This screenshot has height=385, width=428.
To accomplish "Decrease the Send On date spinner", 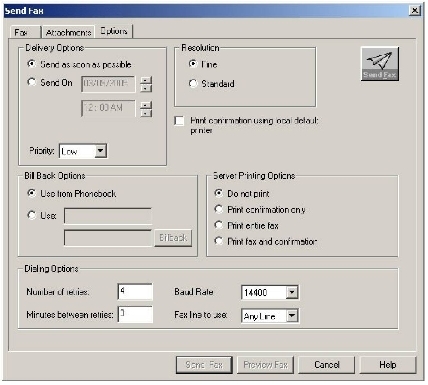I will [146, 88].
